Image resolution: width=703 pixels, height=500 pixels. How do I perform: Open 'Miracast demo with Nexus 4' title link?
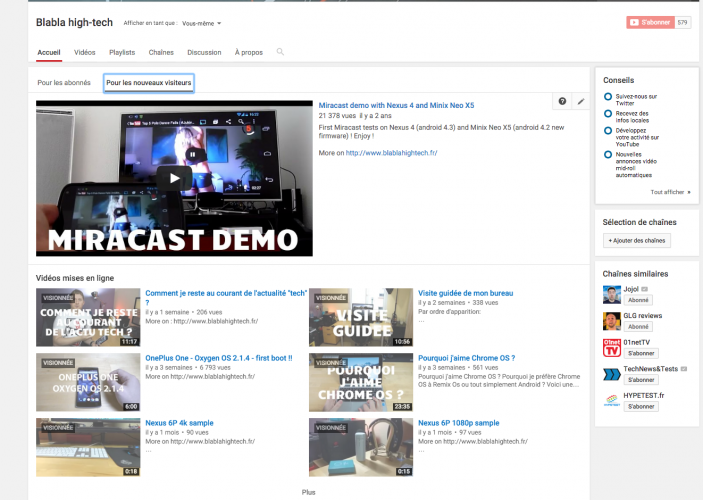(396, 105)
